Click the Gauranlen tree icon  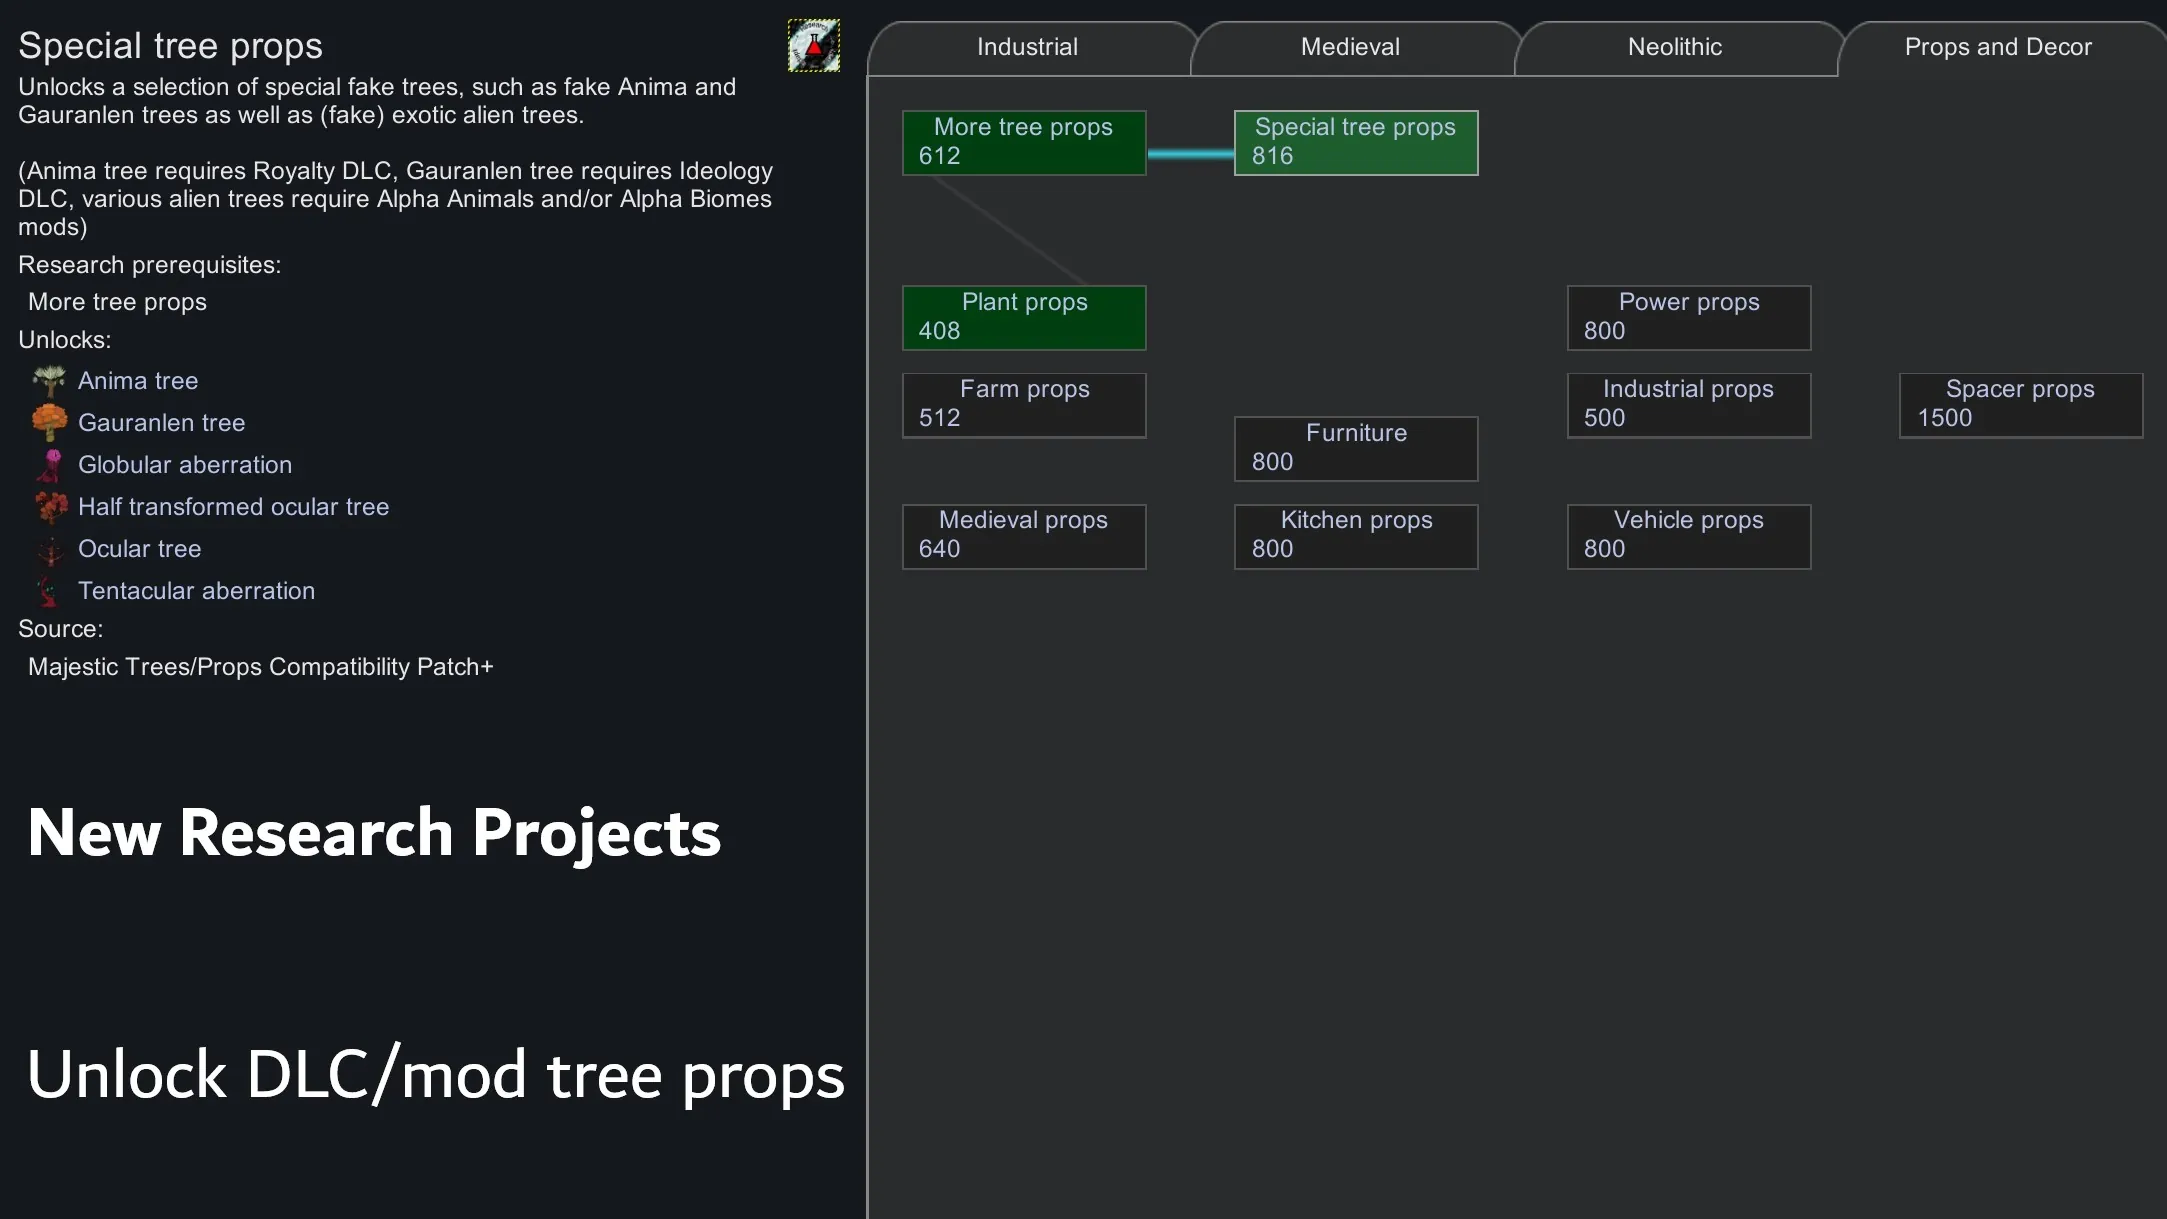(49, 423)
